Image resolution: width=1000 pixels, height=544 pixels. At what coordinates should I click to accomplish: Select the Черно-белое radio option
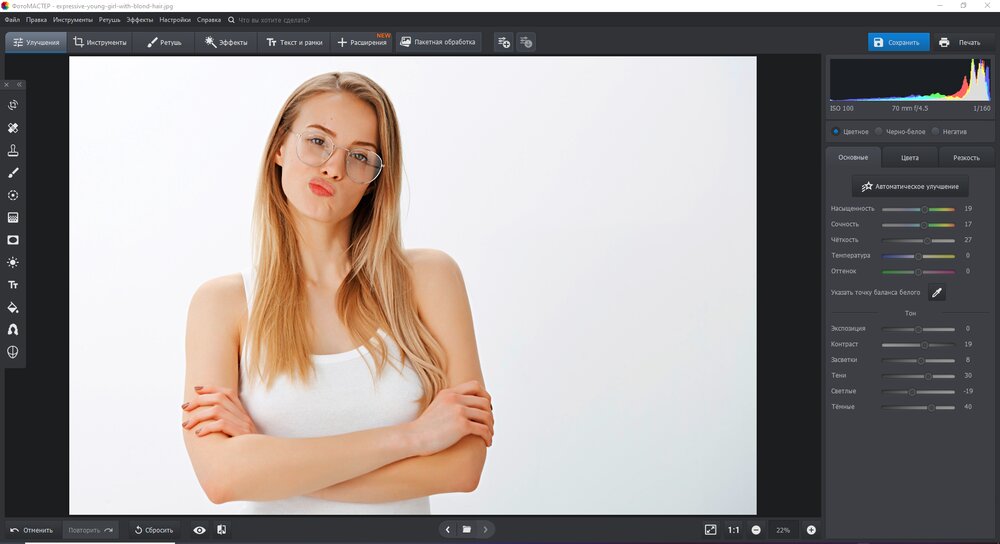click(x=879, y=131)
